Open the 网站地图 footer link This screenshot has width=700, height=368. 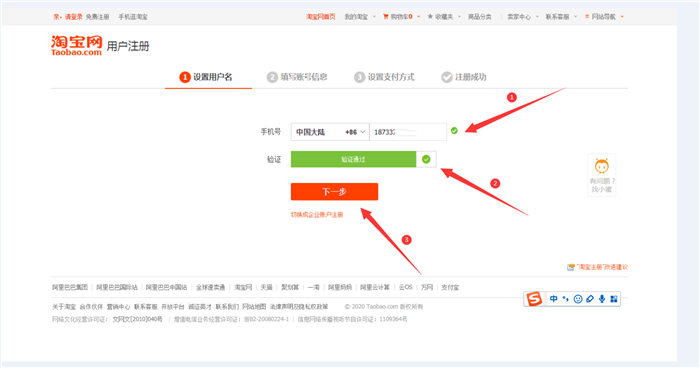click(254, 307)
